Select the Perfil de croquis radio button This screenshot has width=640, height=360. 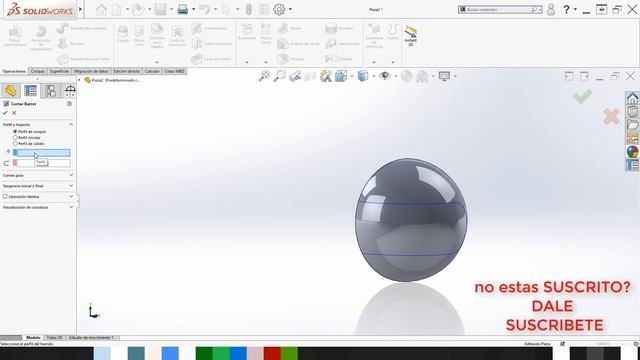pyautogui.click(x=15, y=131)
